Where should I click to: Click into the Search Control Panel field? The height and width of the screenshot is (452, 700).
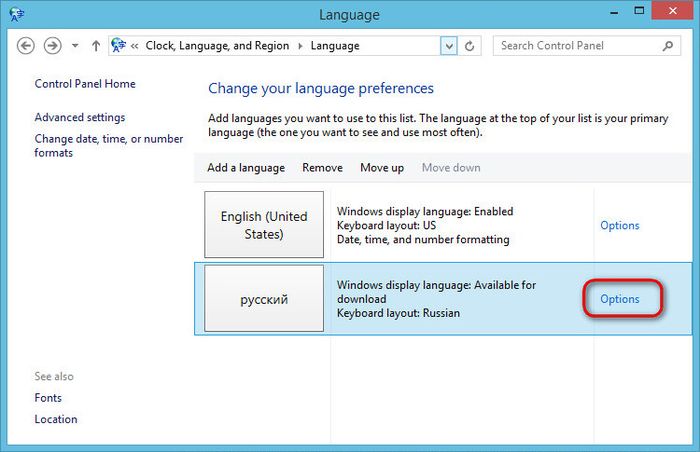(575, 46)
